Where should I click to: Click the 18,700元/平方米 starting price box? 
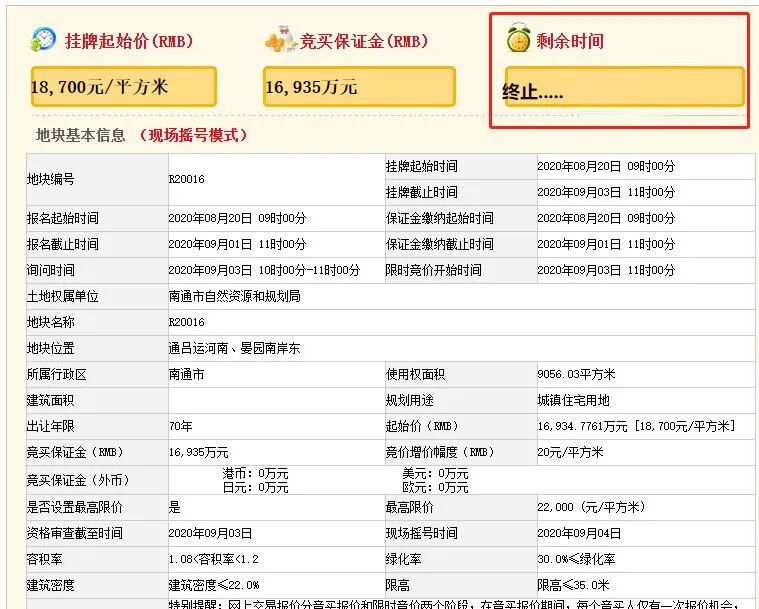[123, 87]
